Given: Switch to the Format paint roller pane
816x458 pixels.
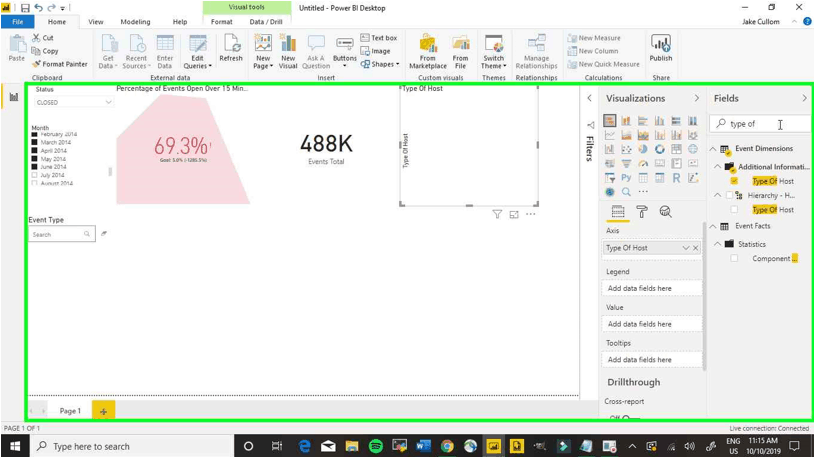Looking at the screenshot, I should tap(642, 211).
